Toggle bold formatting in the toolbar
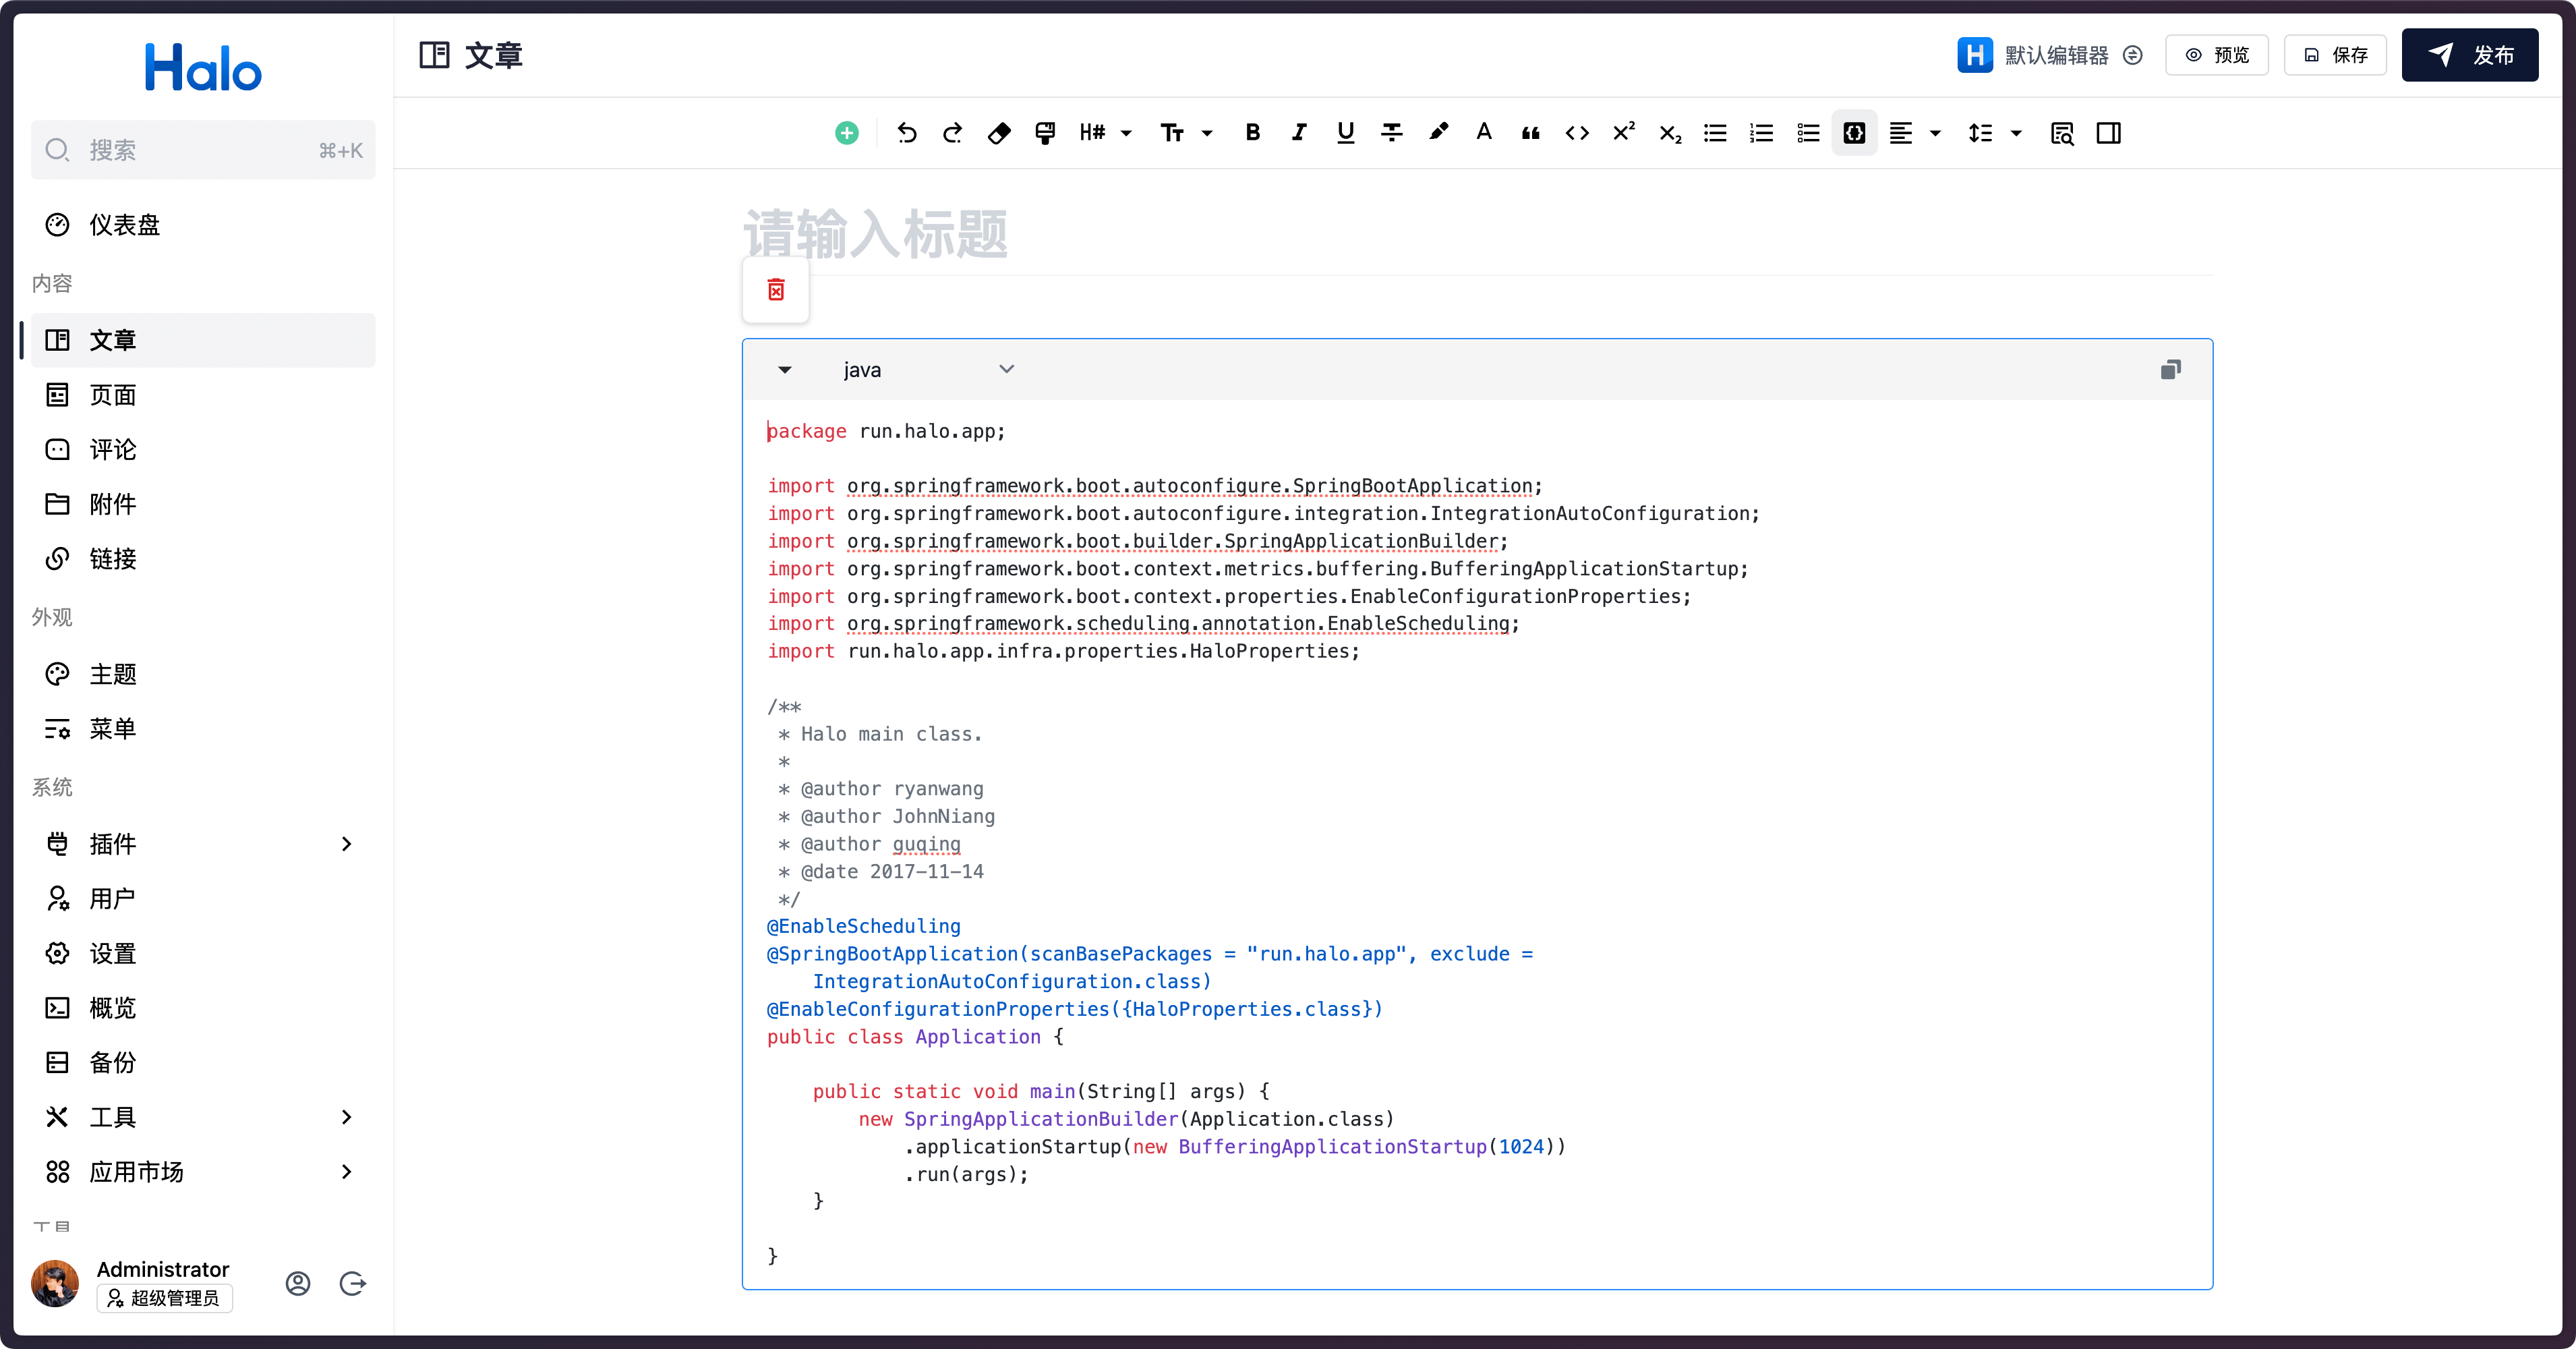Image resolution: width=2576 pixels, height=1349 pixels. [x=1252, y=133]
